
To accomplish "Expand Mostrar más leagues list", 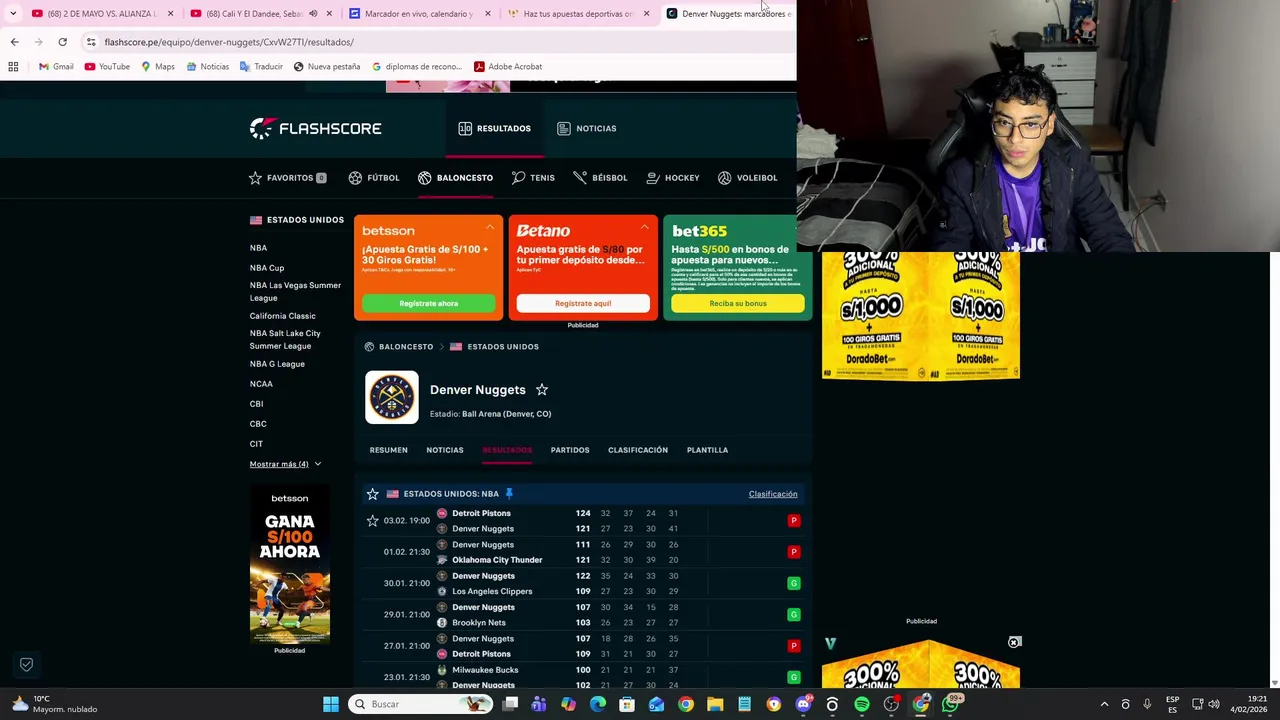I will [x=285, y=464].
